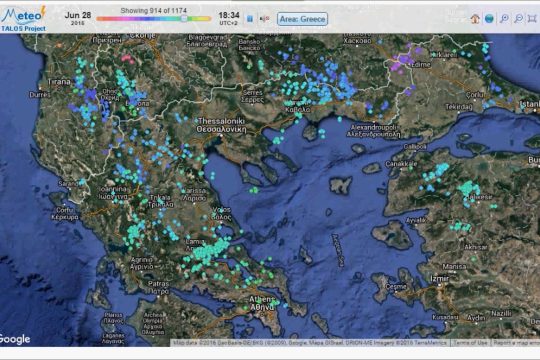Click the blue globe icon
Viewport: 540px width, 360px height.
tap(489, 19)
